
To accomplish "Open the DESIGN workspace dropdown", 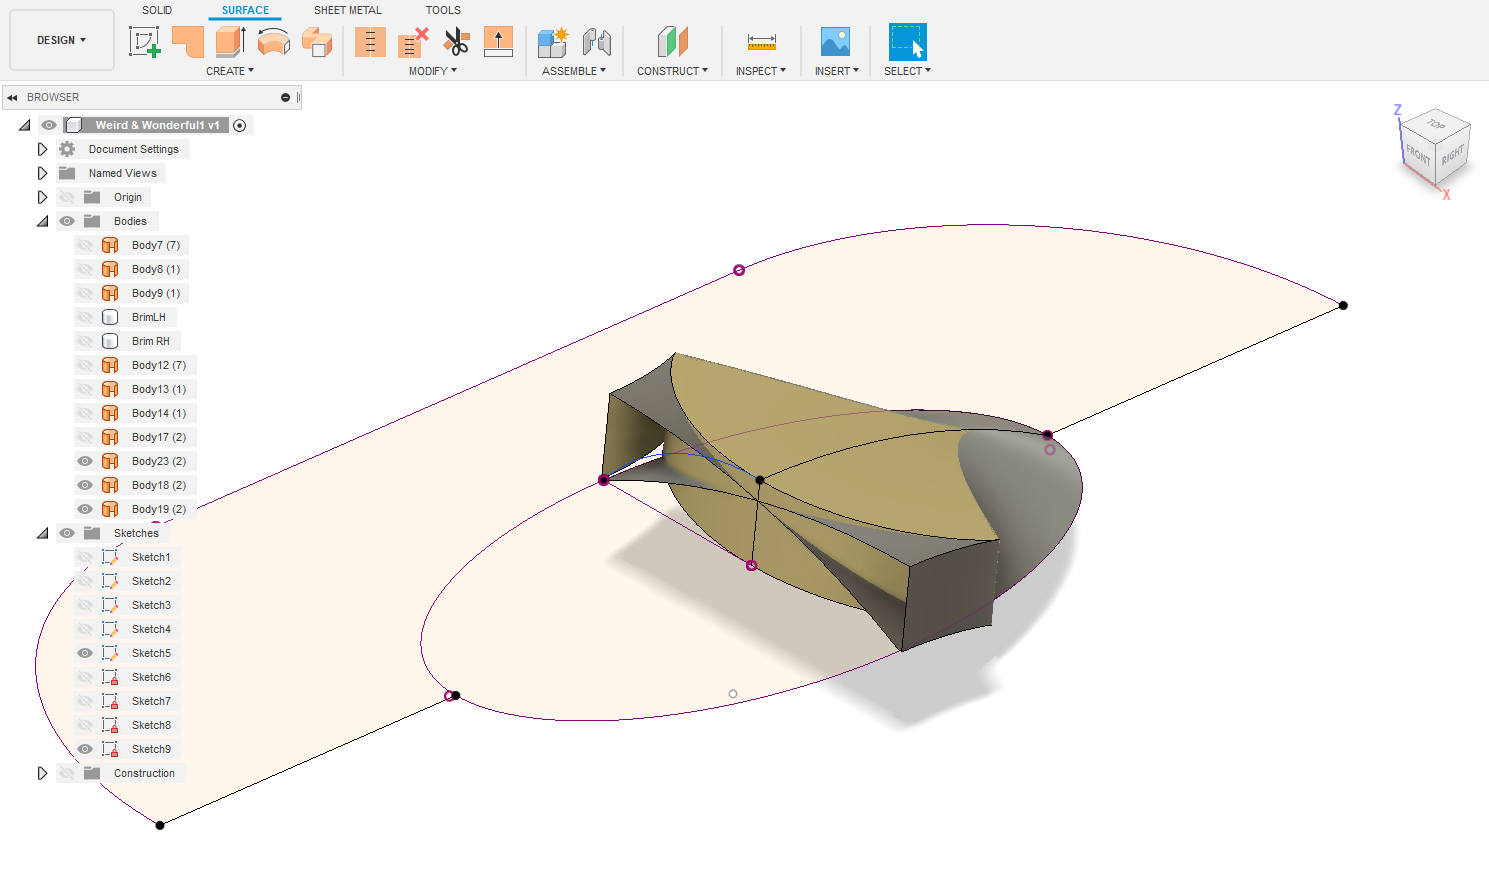I will tap(62, 40).
